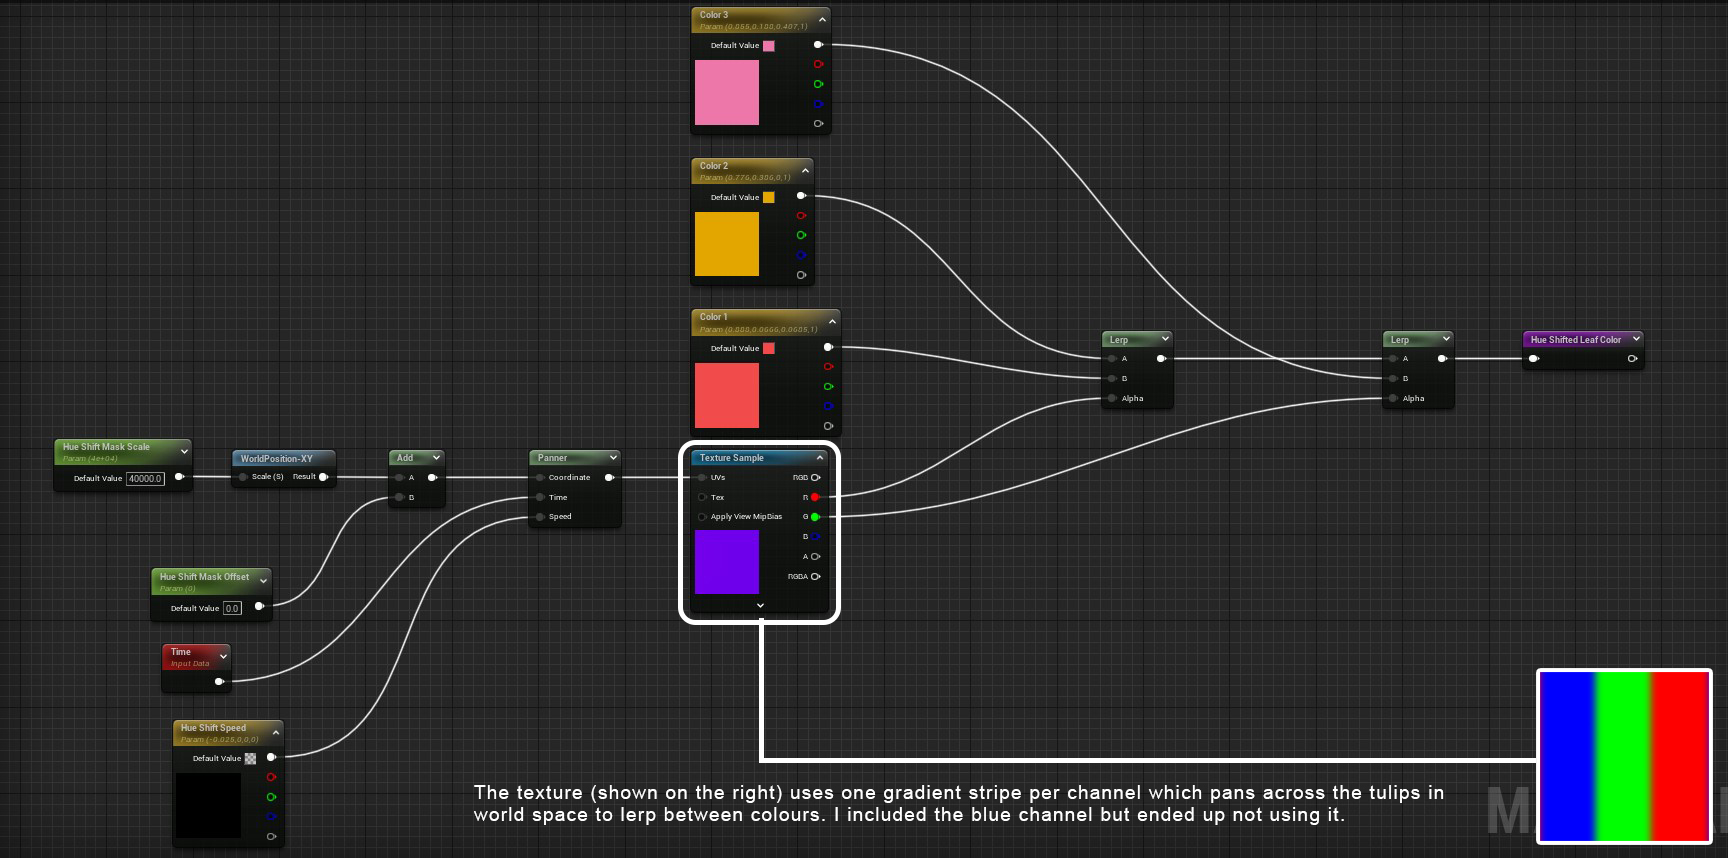This screenshot has width=1728, height=858.
Task: Expand the first Lerp node chevron
Action: click(x=1165, y=339)
